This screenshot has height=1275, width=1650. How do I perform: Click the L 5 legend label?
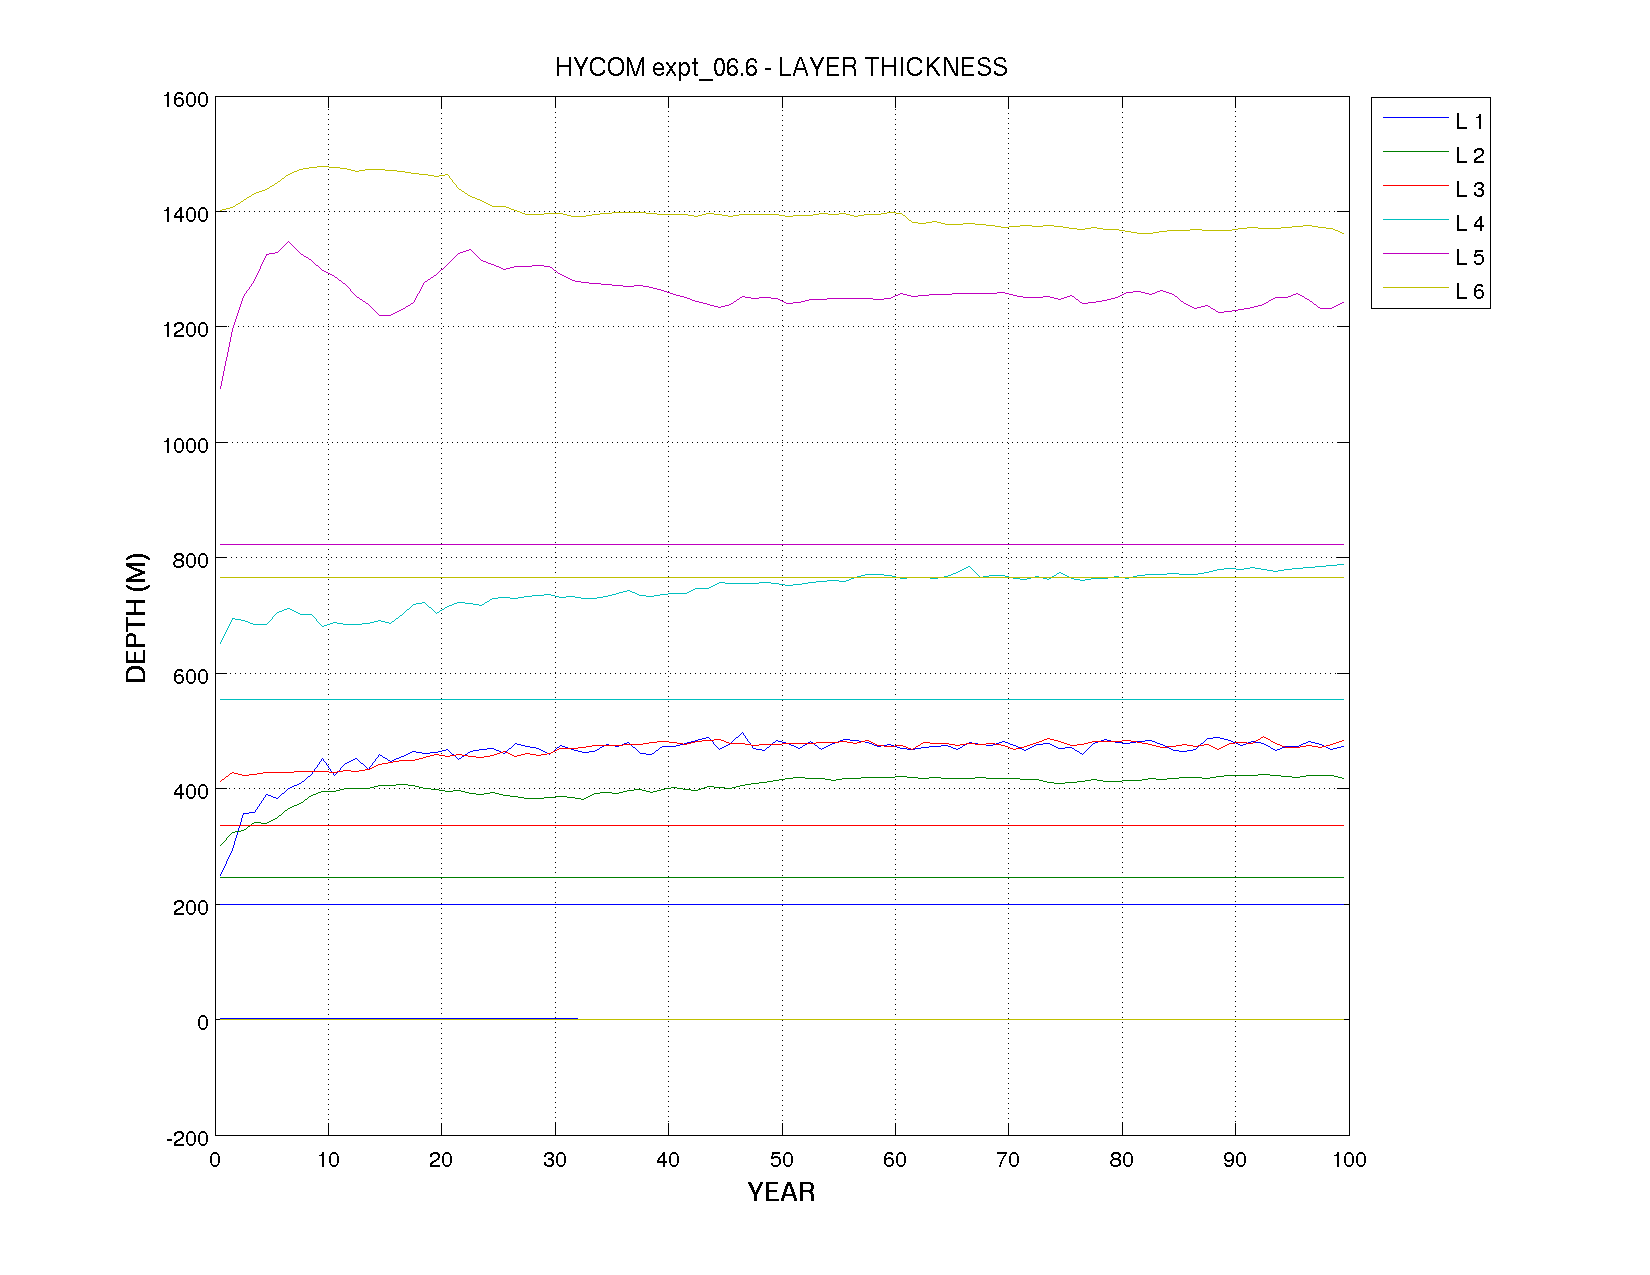pyautogui.click(x=1469, y=258)
